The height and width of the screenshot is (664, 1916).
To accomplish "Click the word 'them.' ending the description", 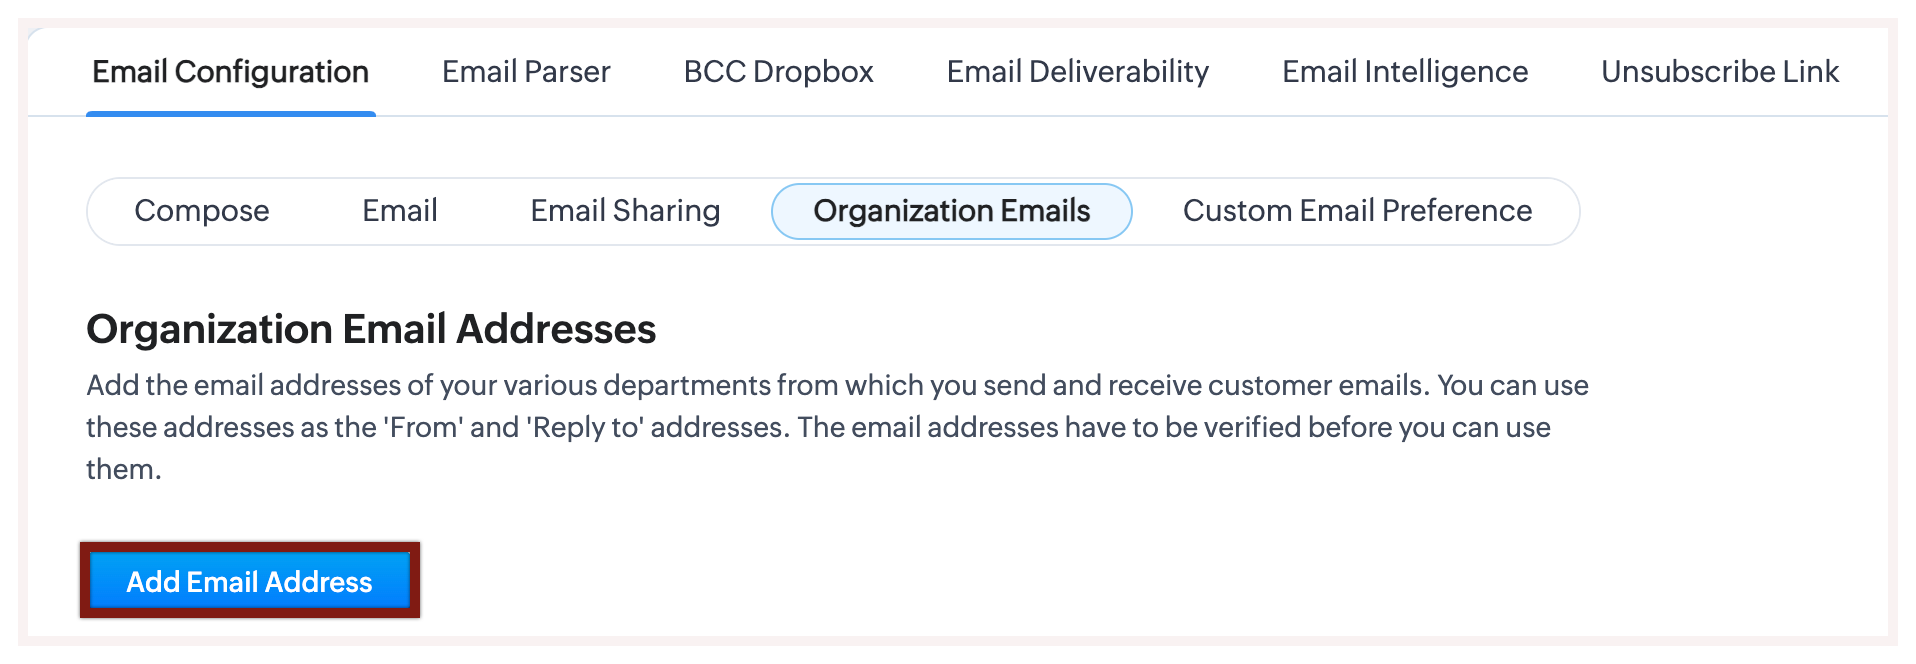I will (124, 470).
